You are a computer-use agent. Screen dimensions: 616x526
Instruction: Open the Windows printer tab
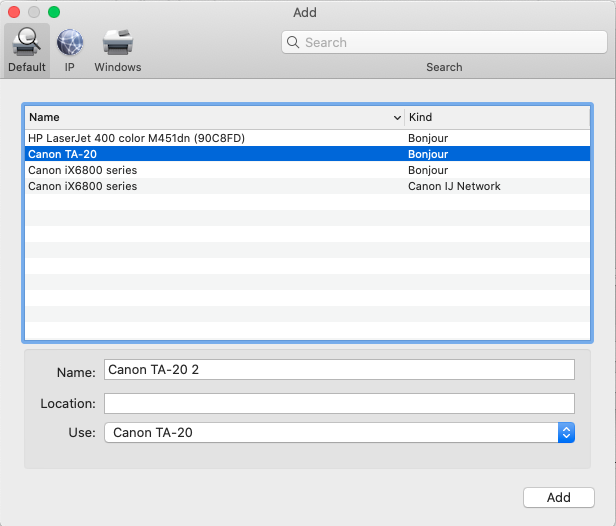117,50
